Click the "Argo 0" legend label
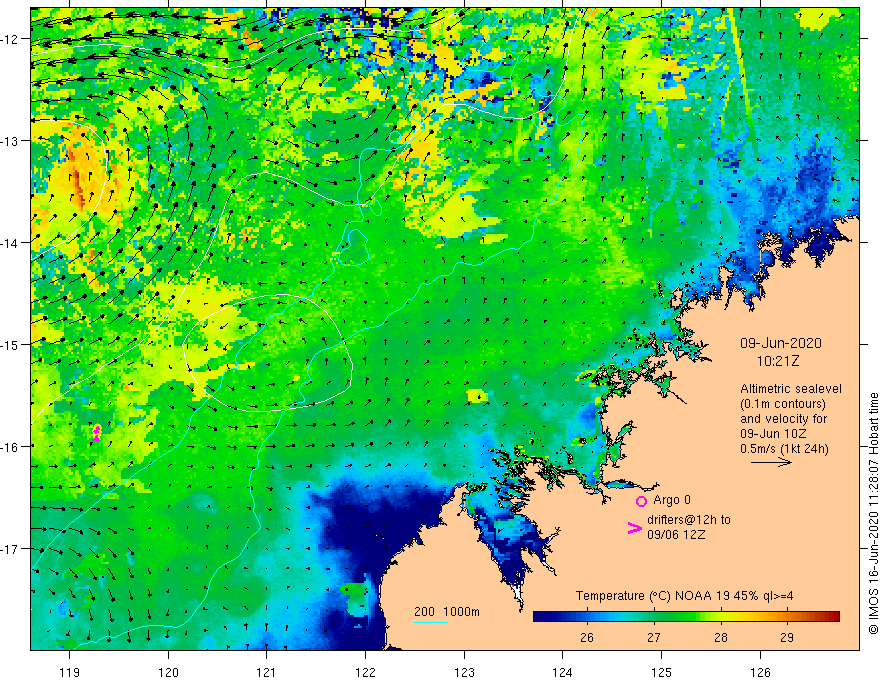This screenshot has width=880, height=680. pyautogui.click(x=672, y=500)
